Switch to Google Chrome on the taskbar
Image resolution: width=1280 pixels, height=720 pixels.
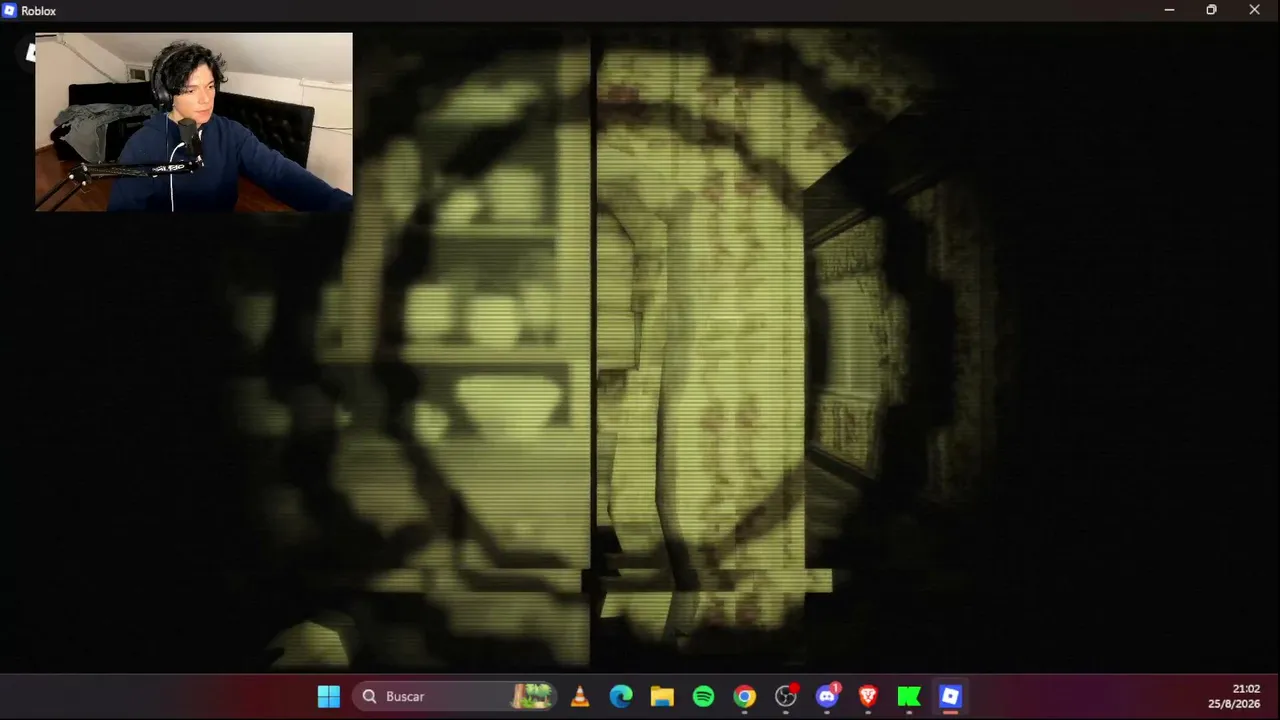tap(744, 696)
